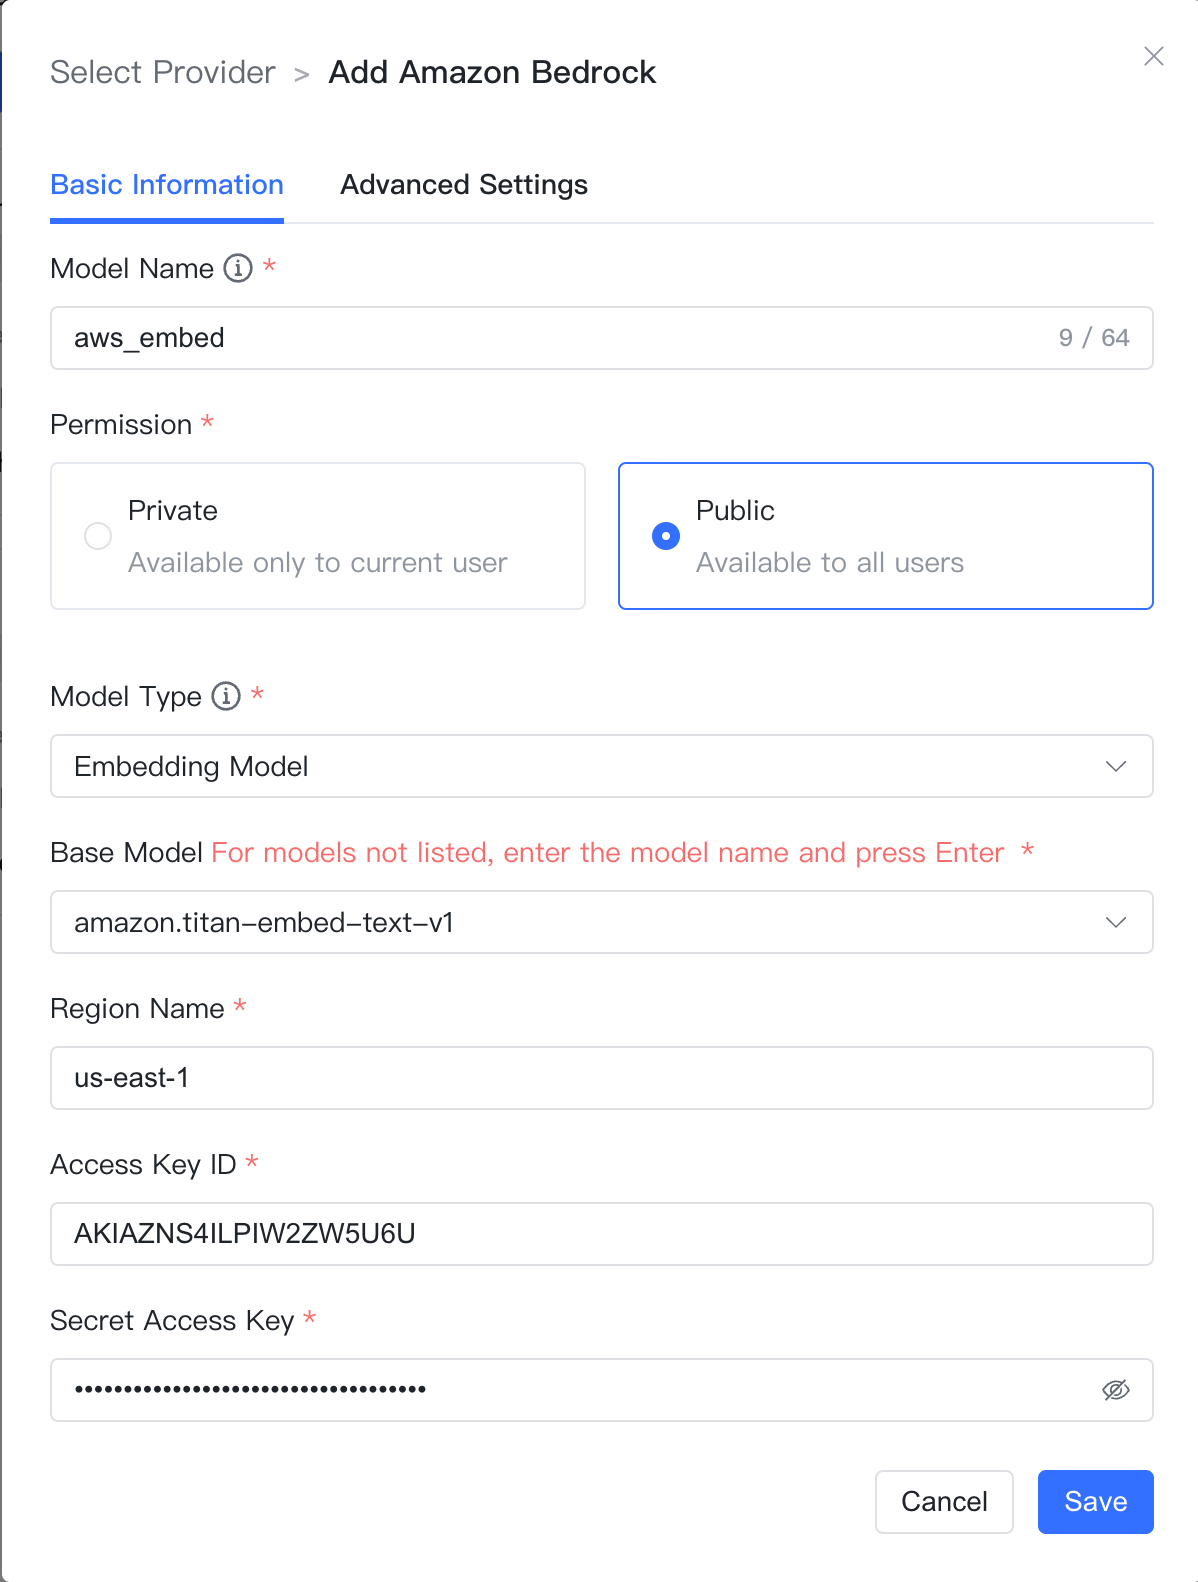Go back to Select Provider breadcrumb

coord(163,72)
